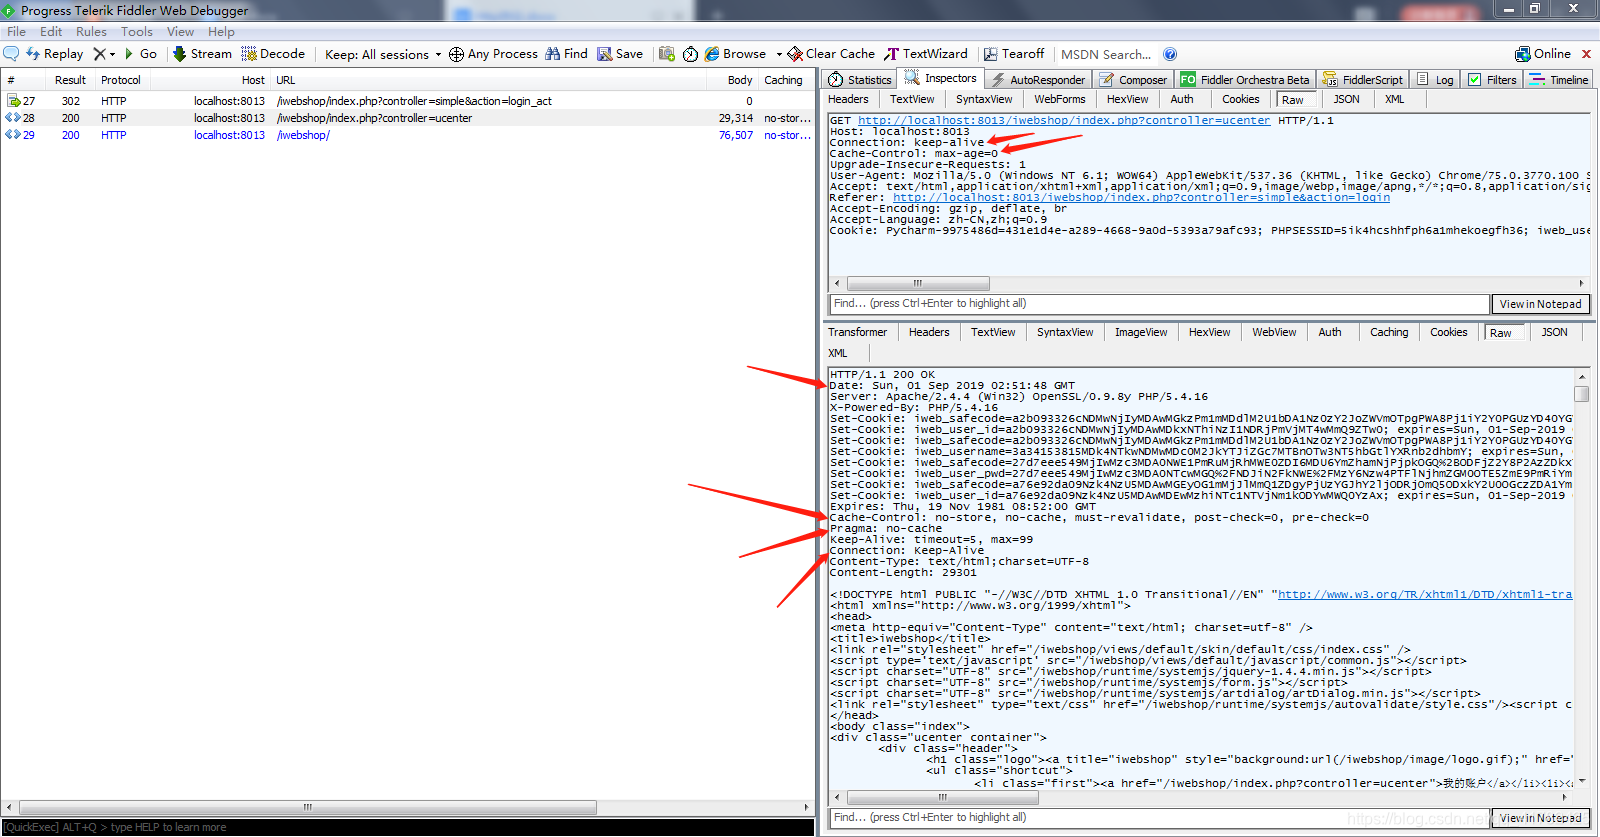Select session 27 login_act row

tap(408, 101)
